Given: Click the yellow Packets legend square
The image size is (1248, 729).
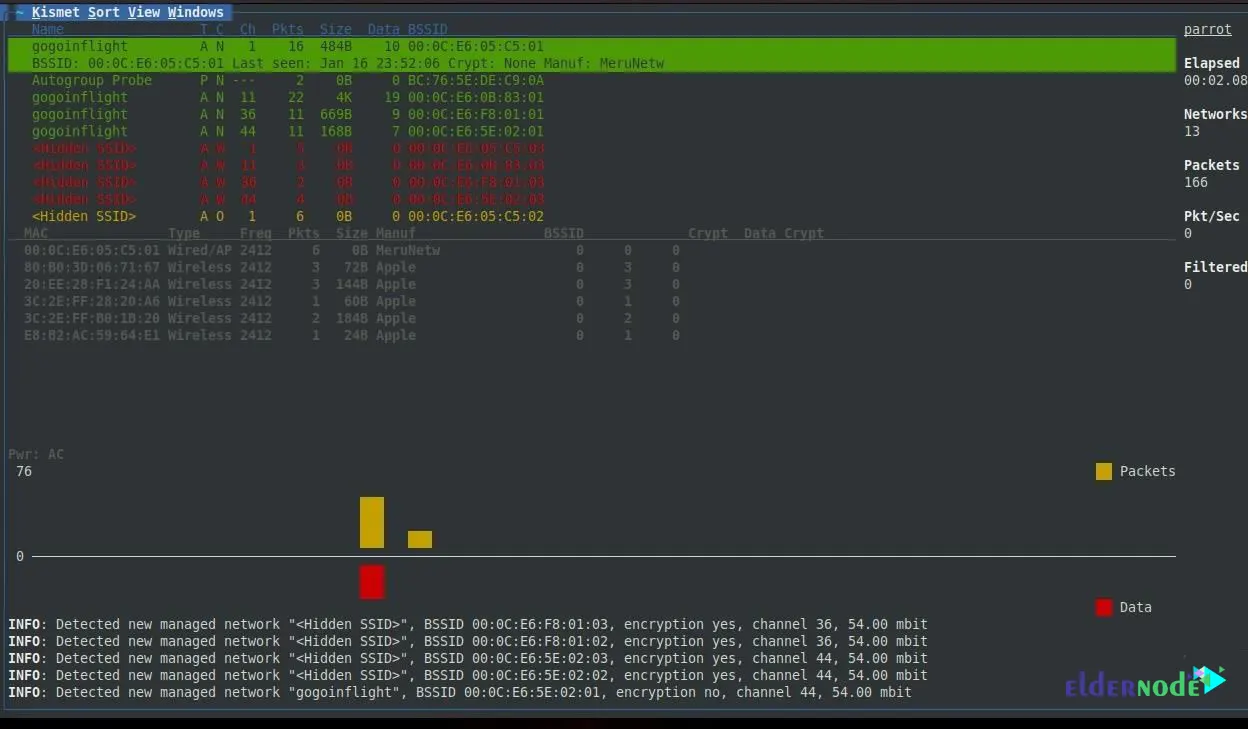Looking at the screenshot, I should [1104, 471].
